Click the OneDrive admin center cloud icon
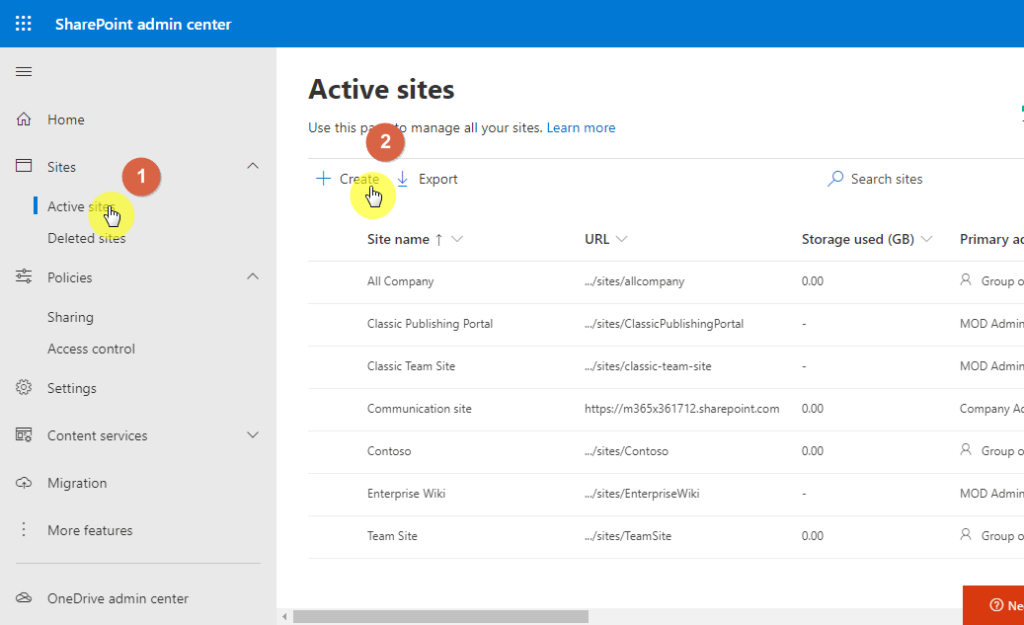The height and width of the screenshot is (625, 1024). tap(24, 598)
